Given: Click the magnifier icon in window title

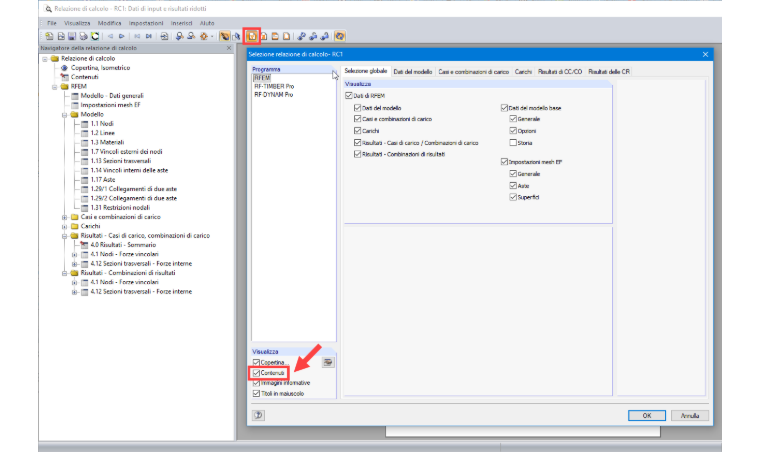Looking at the screenshot, I should (x=48, y=9).
